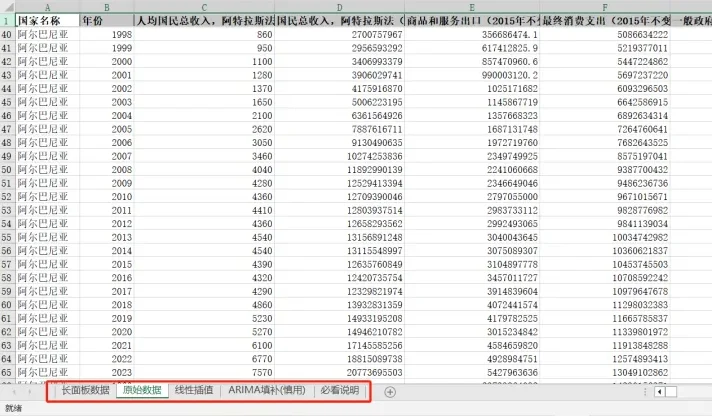712x416 pixels.
Task: Click cell with value 3075089307
Action: (x=472, y=251)
